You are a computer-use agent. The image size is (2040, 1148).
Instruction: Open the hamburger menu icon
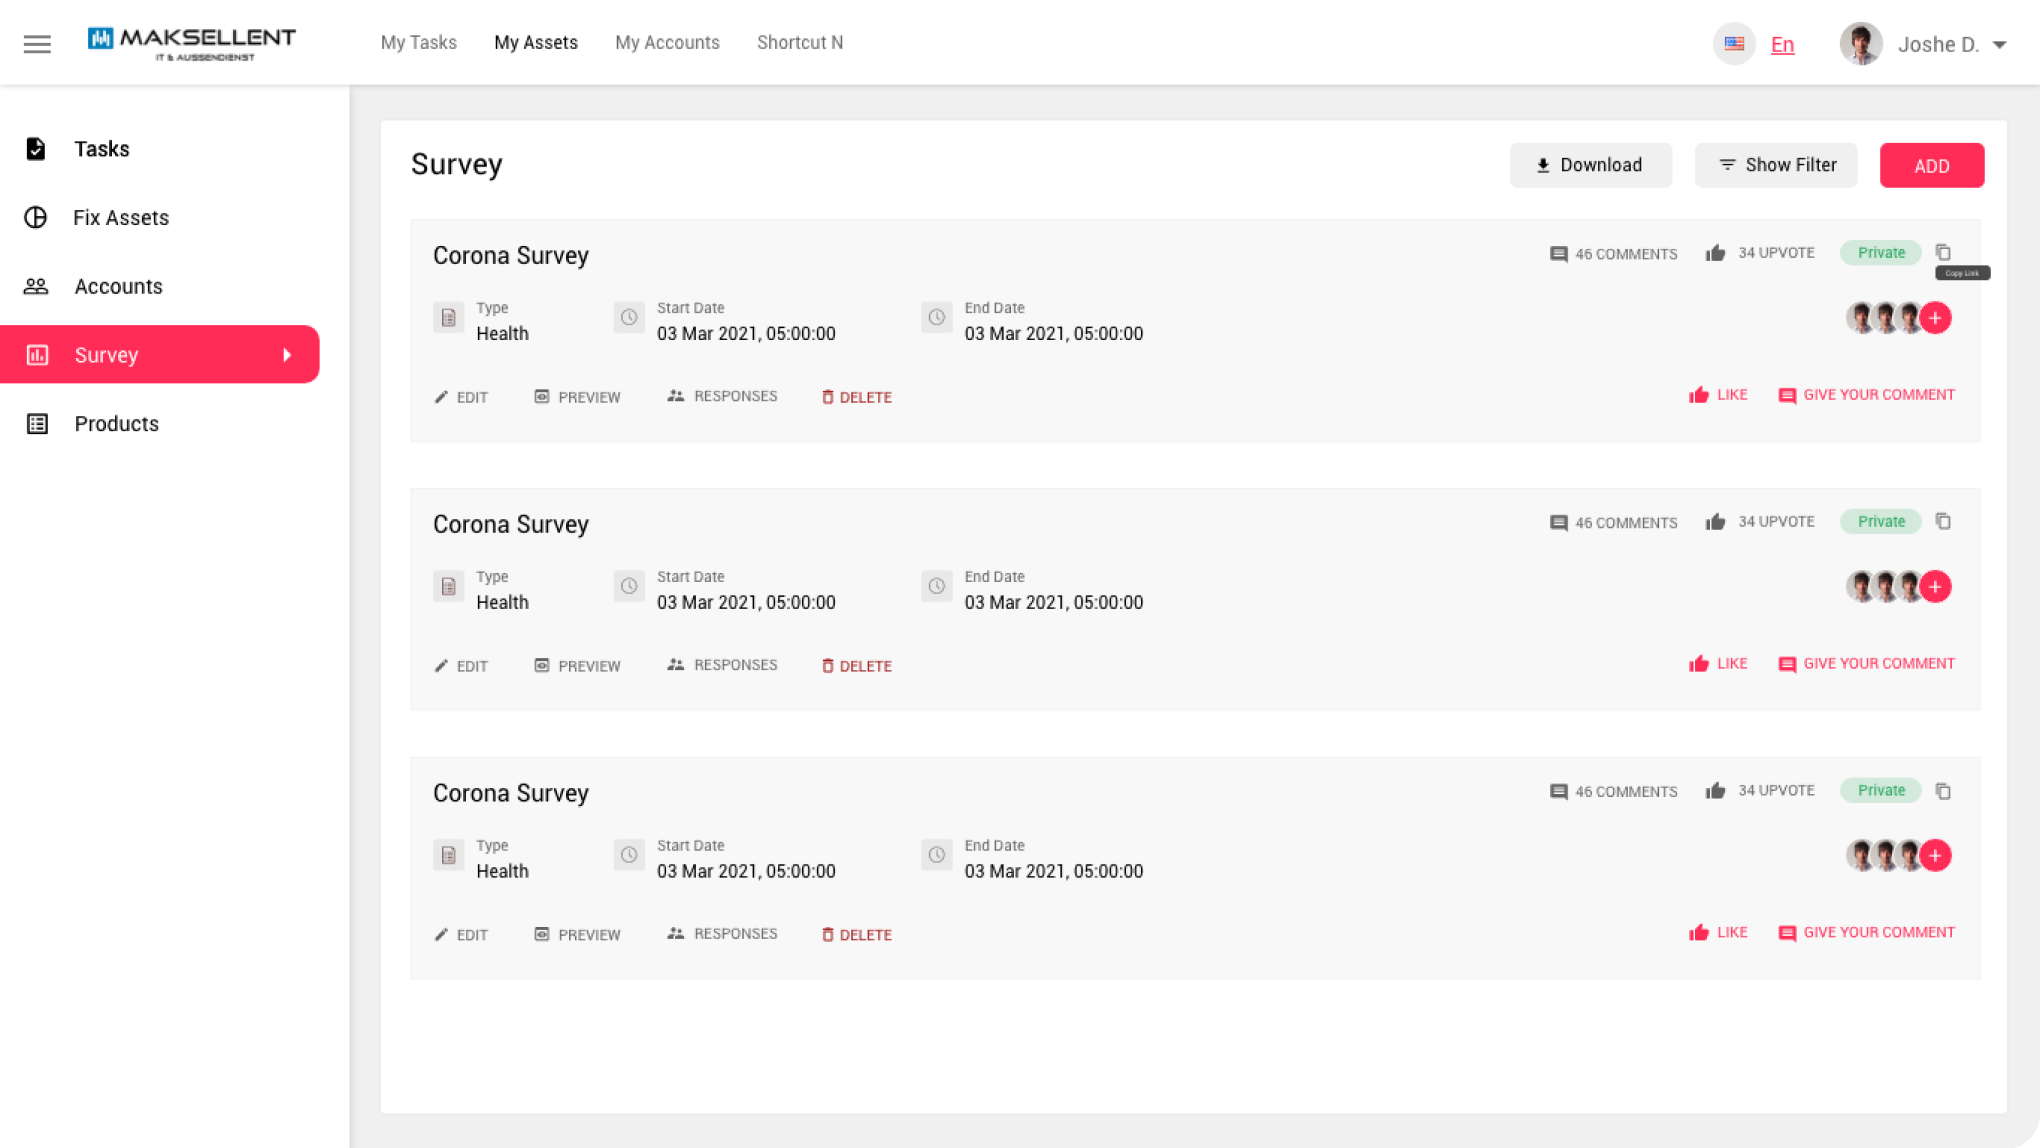[37, 44]
